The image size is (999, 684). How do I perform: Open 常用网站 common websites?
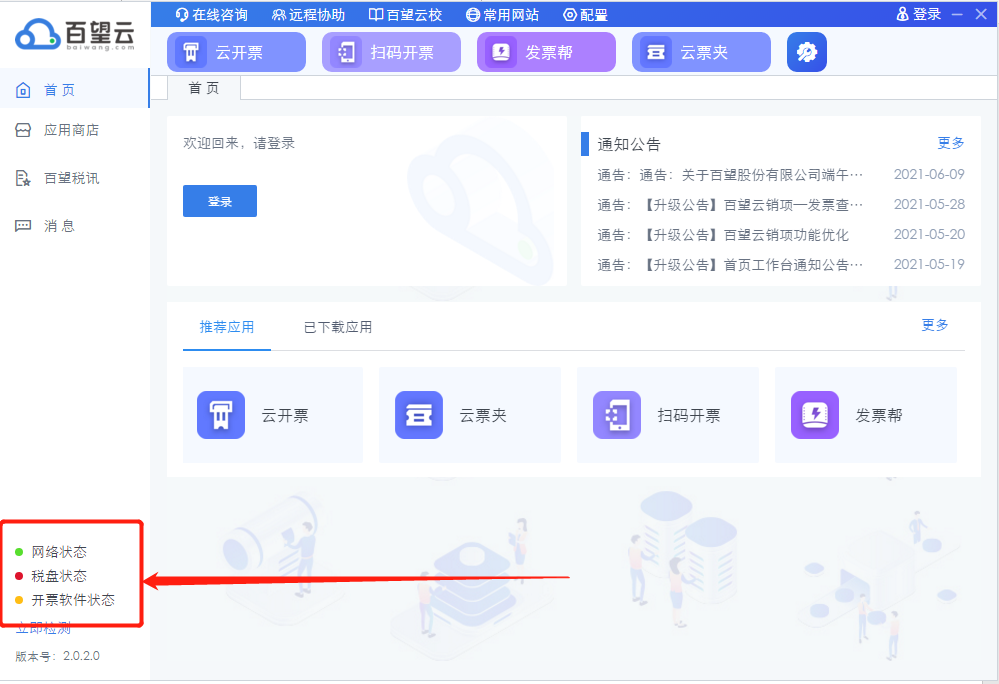(x=502, y=15)
